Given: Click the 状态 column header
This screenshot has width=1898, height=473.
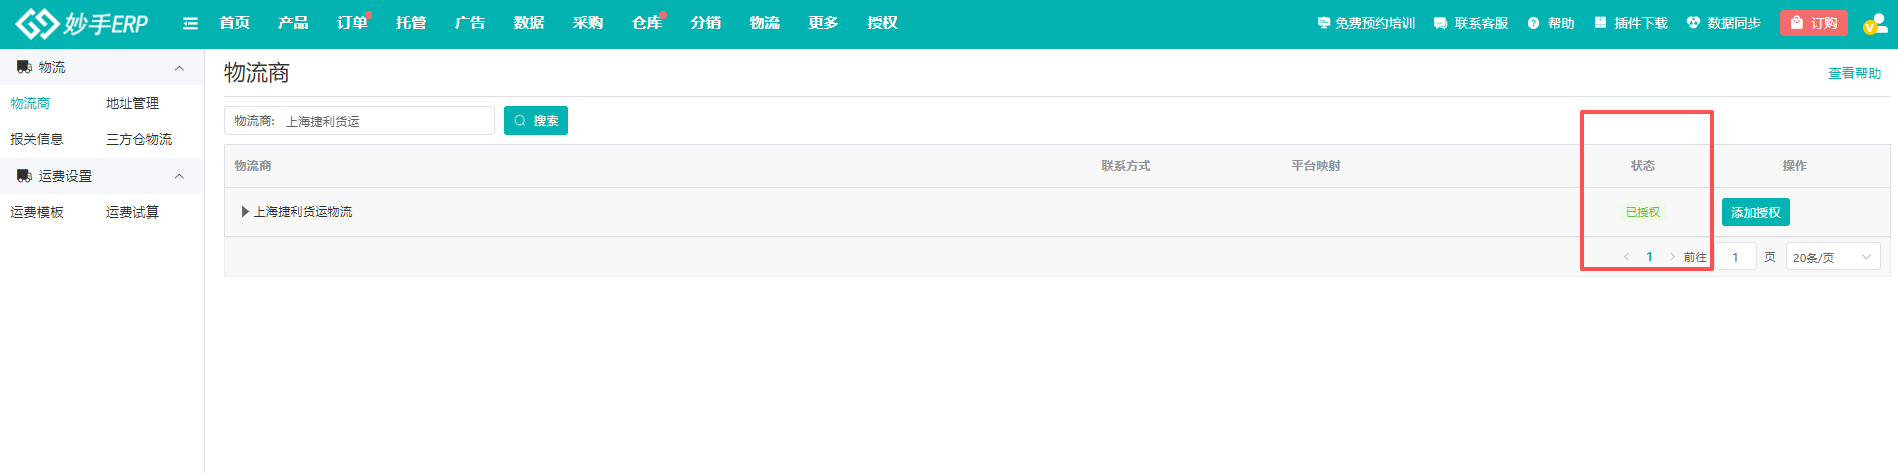Looking at the screenshot, I should click(x=1643, y=166).
